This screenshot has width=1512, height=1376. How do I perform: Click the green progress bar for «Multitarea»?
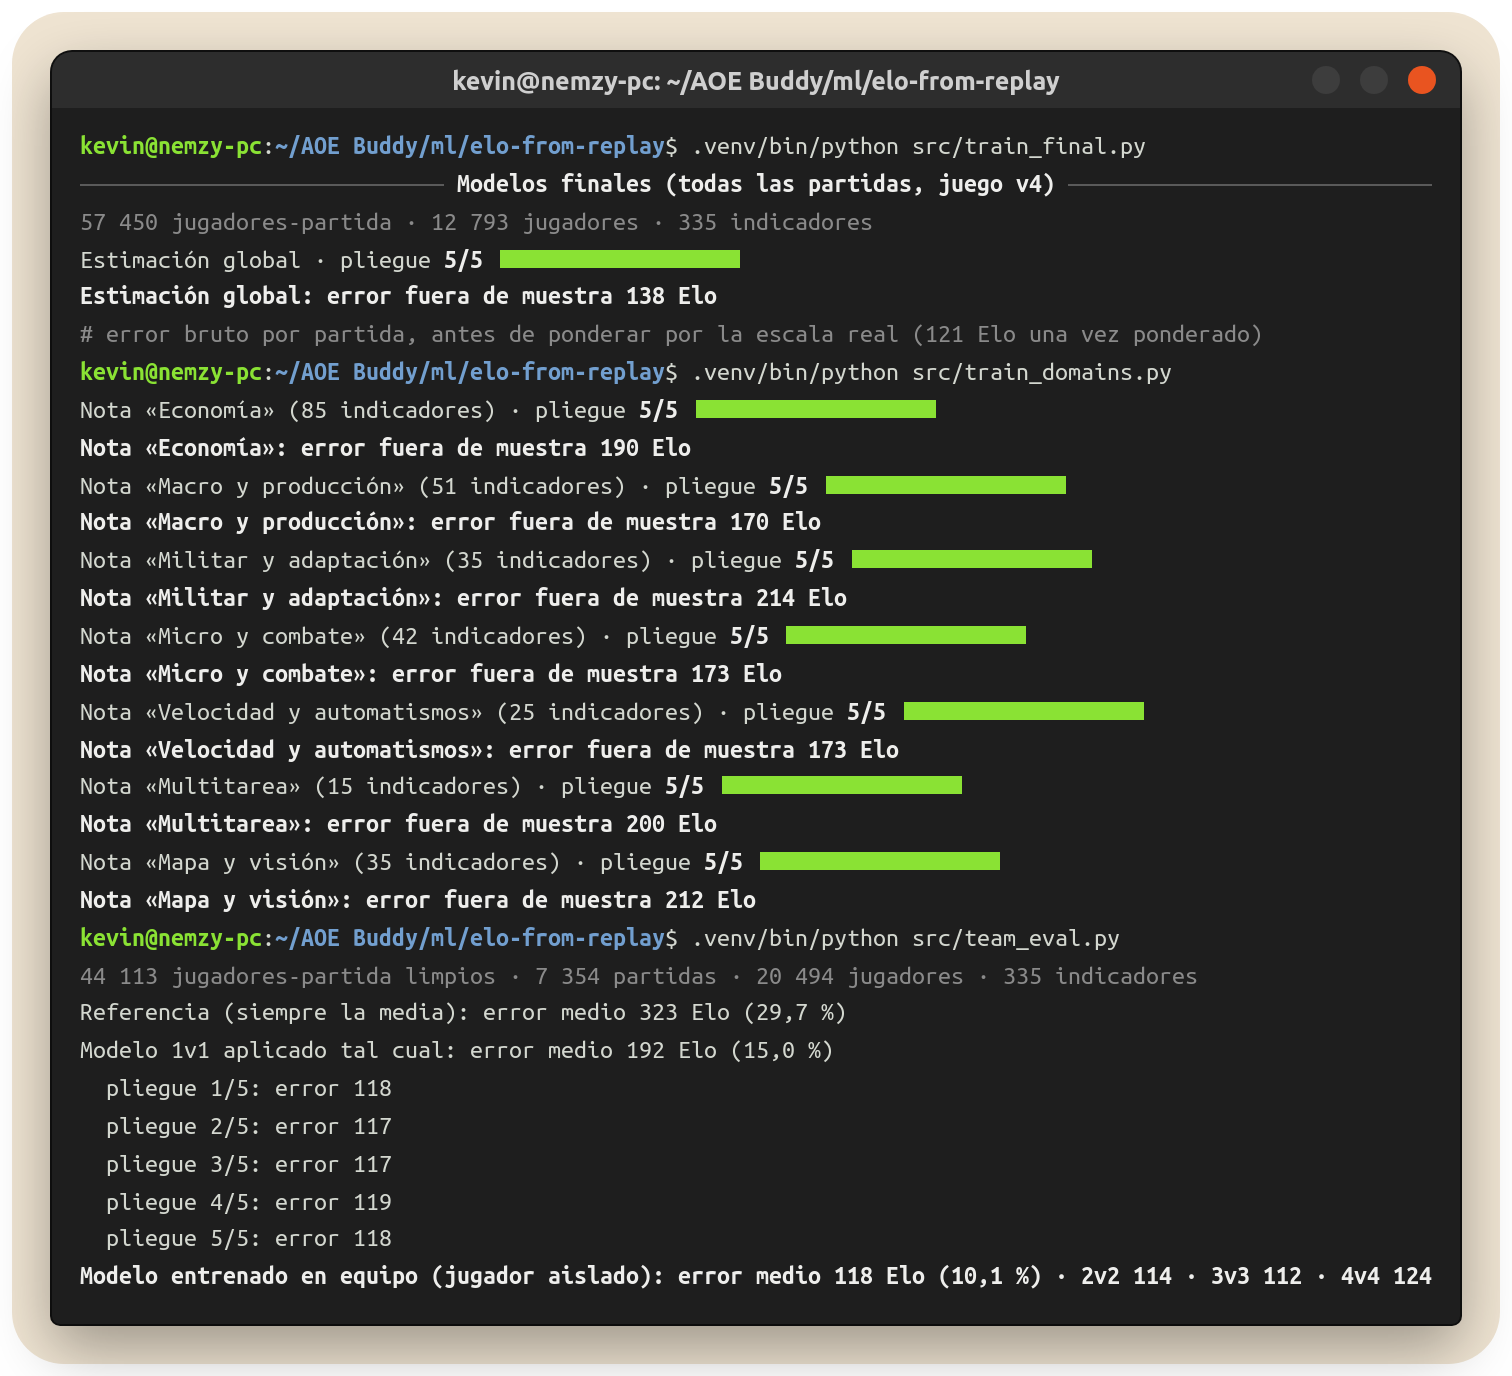coord(842,785)
